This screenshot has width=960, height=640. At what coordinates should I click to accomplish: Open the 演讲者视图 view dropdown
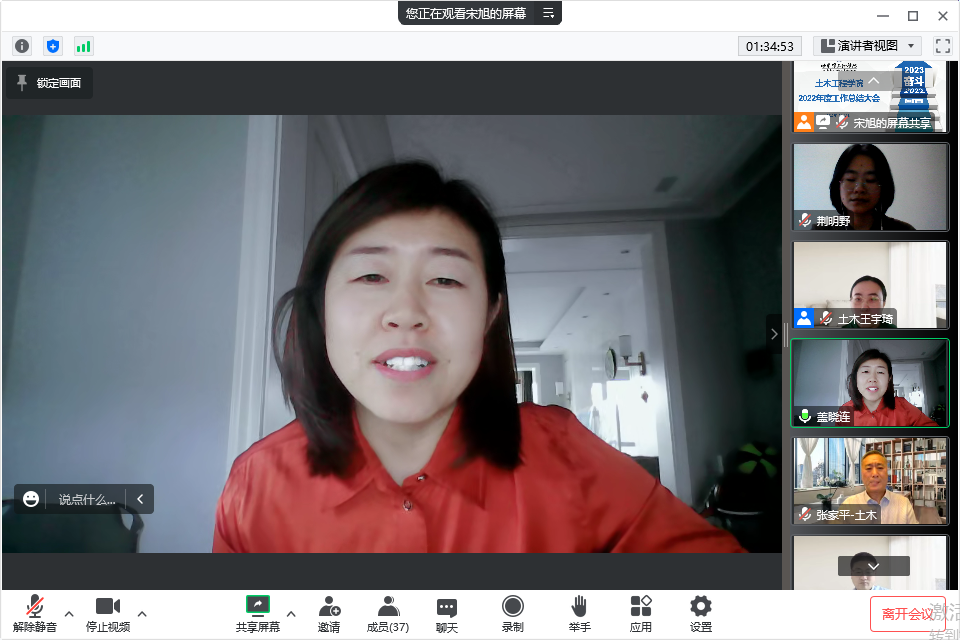coord(867,46)
